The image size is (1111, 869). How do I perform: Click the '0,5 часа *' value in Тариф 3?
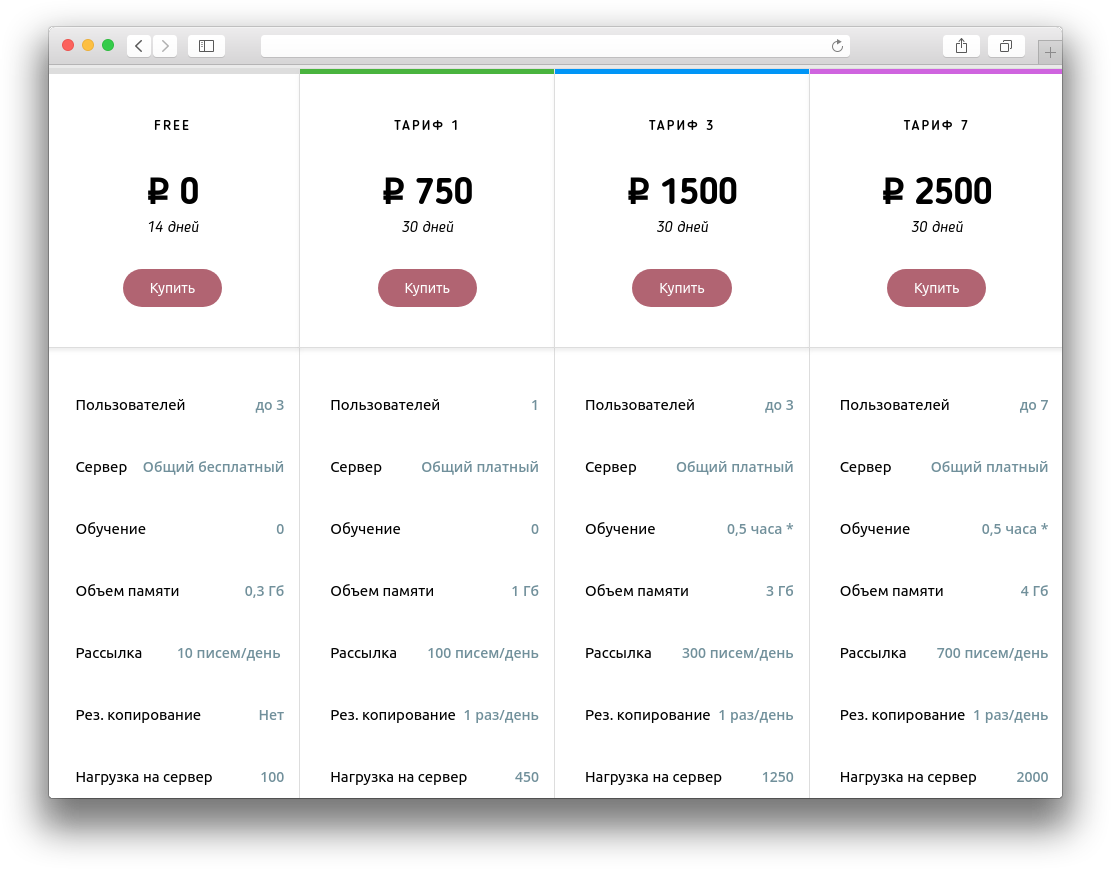pyautogui.click(x=760, y=529)
